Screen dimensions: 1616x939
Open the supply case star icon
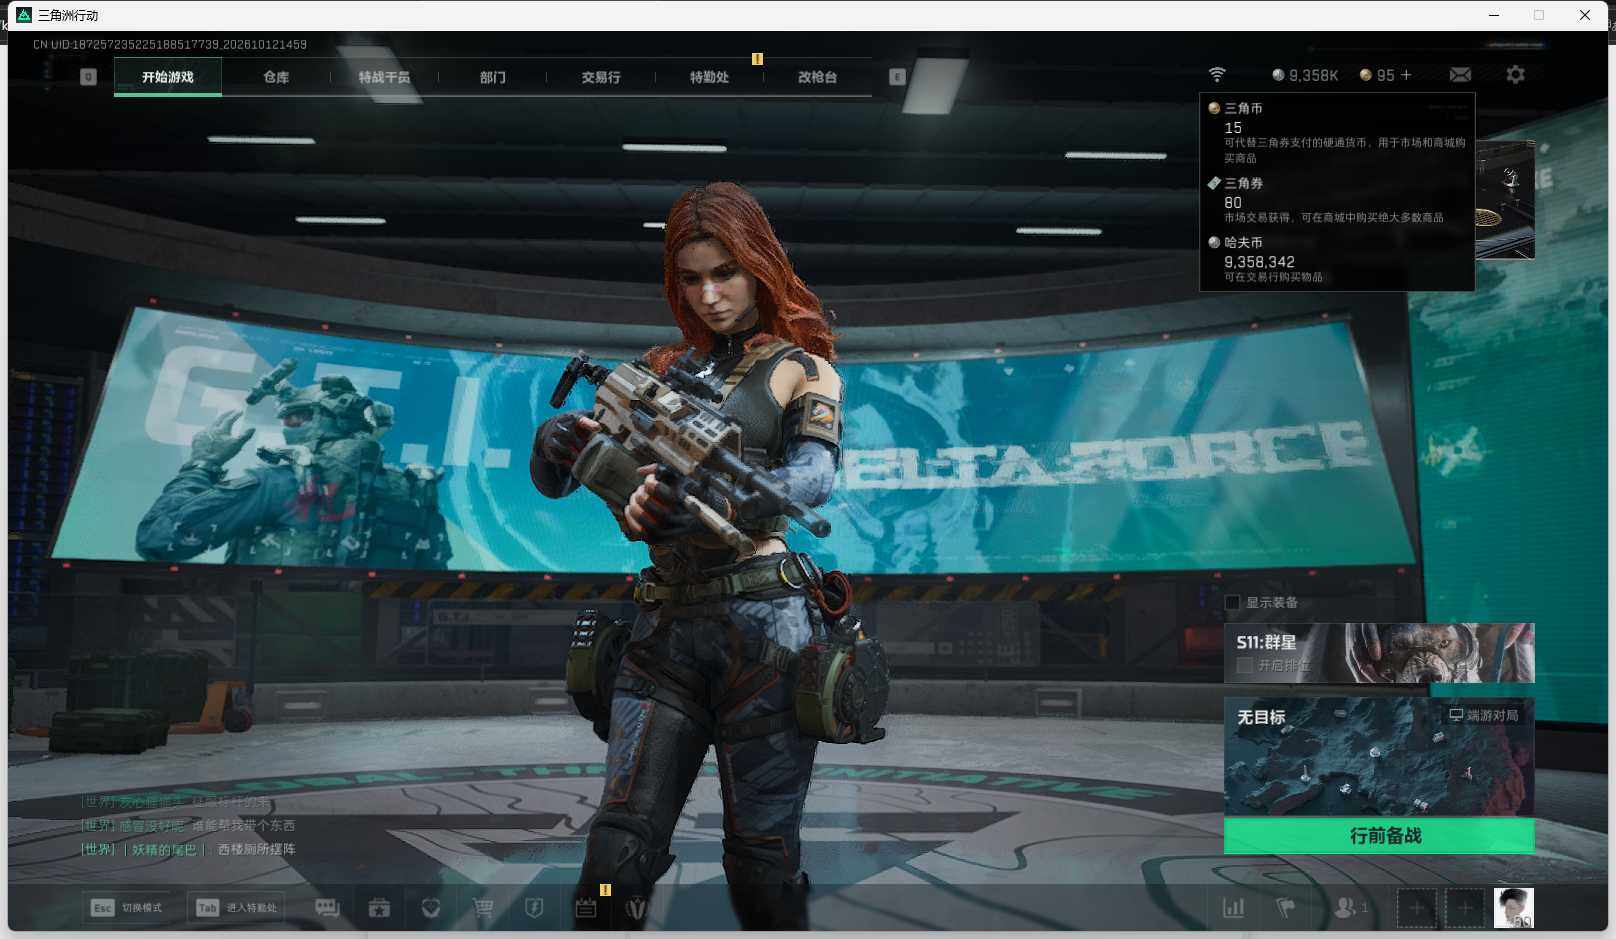(379, 908)
